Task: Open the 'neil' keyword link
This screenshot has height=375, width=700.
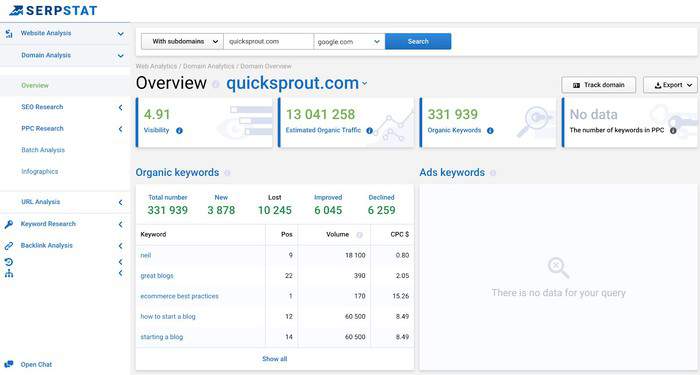Action: point(146,255)
